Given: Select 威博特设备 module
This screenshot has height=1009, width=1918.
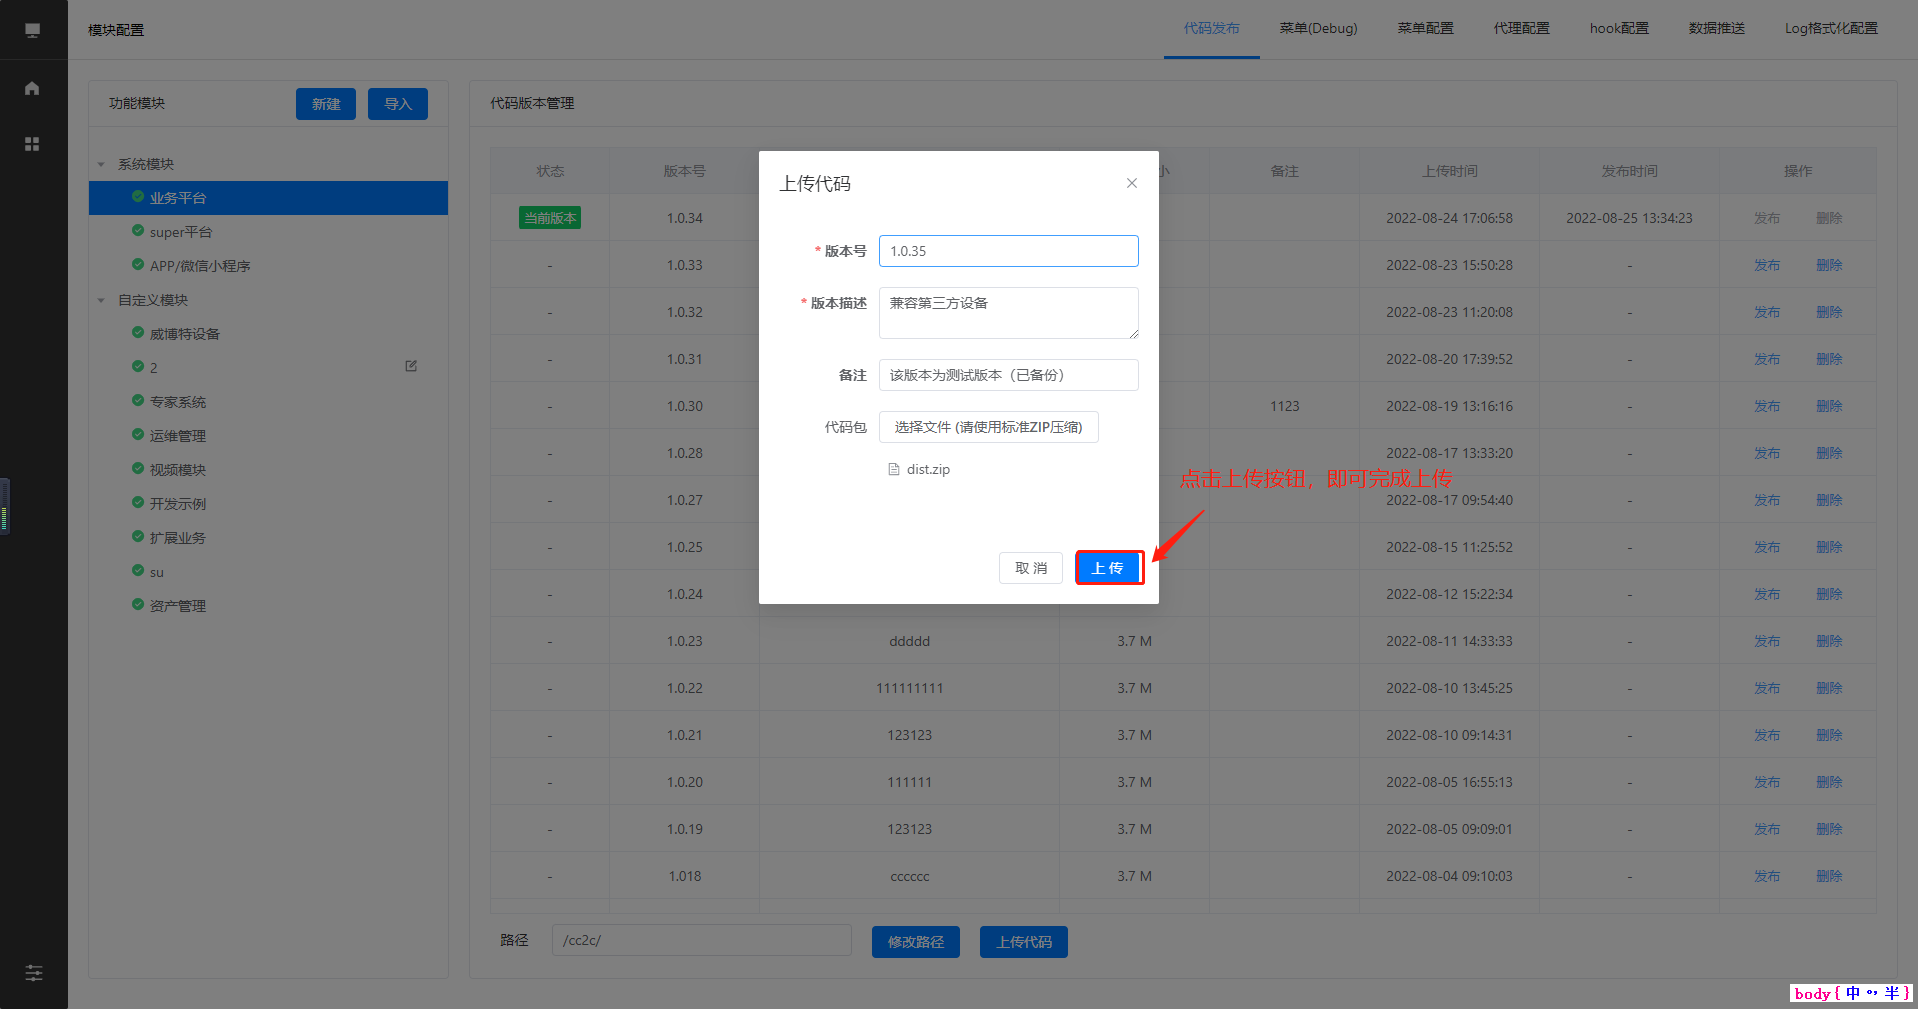Looking at the screenshot, I should point(268,334).
